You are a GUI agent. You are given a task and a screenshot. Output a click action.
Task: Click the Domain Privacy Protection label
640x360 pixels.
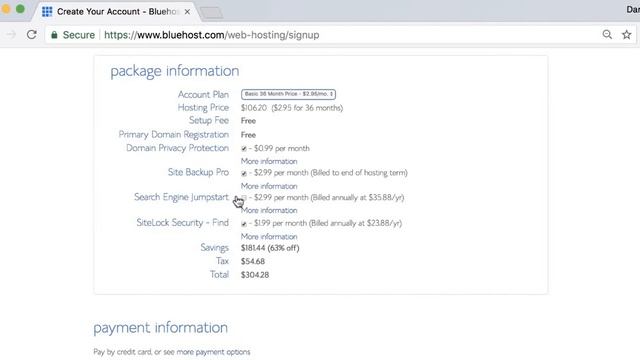pyautogui.click(x=177, y=148)
